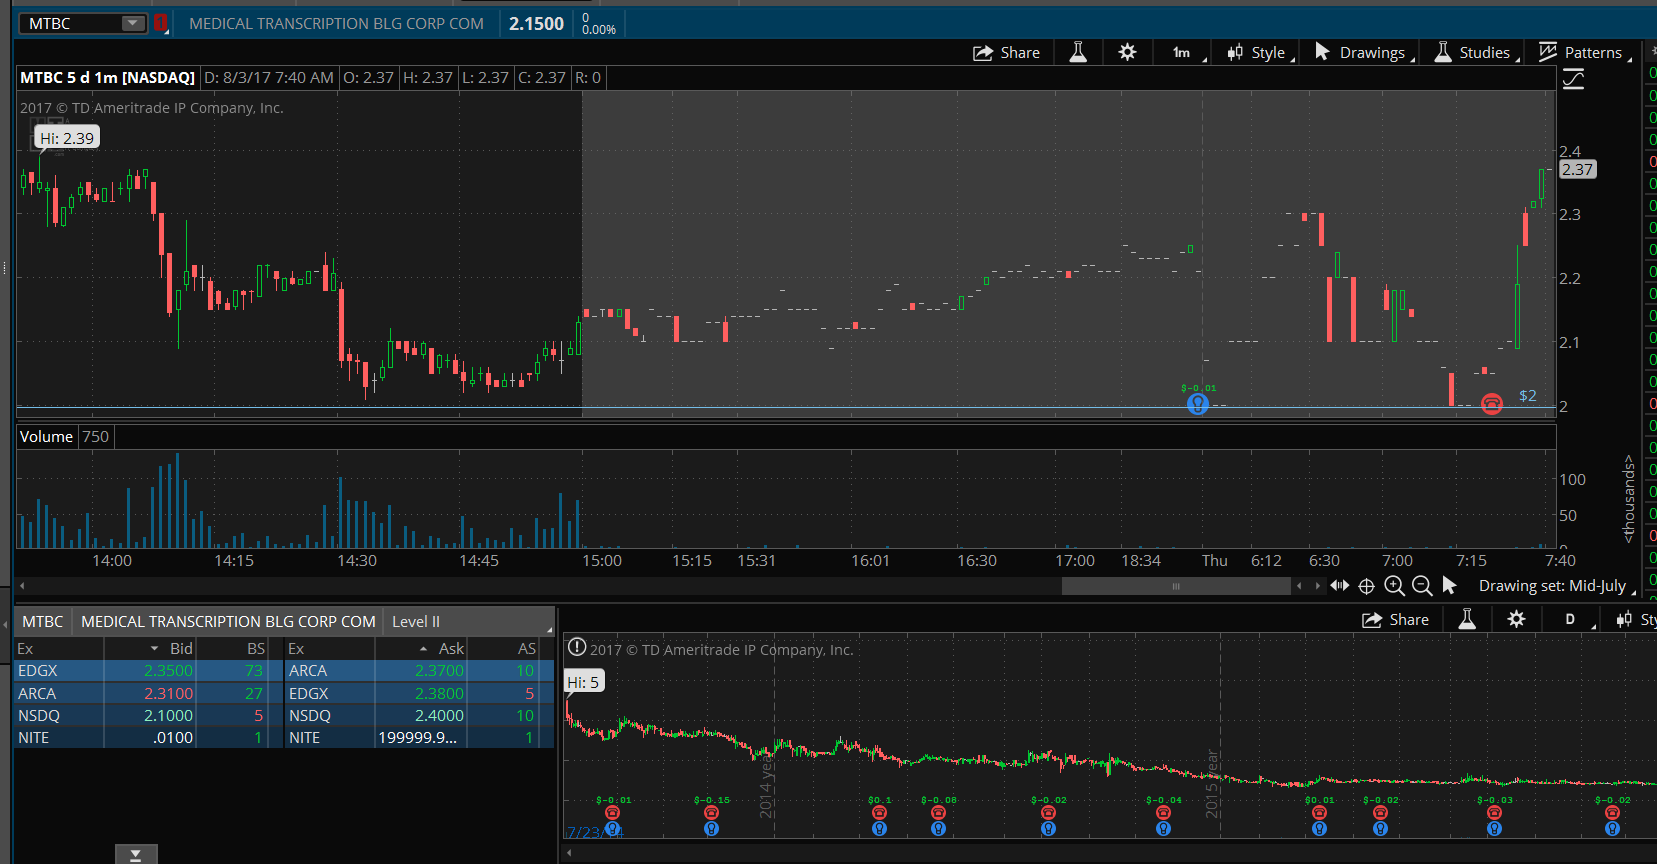The height and width of the screenshot is (864, 1657).
Task: Click the corporate action phone icon on chart
Action: (x=1491, y=404)
